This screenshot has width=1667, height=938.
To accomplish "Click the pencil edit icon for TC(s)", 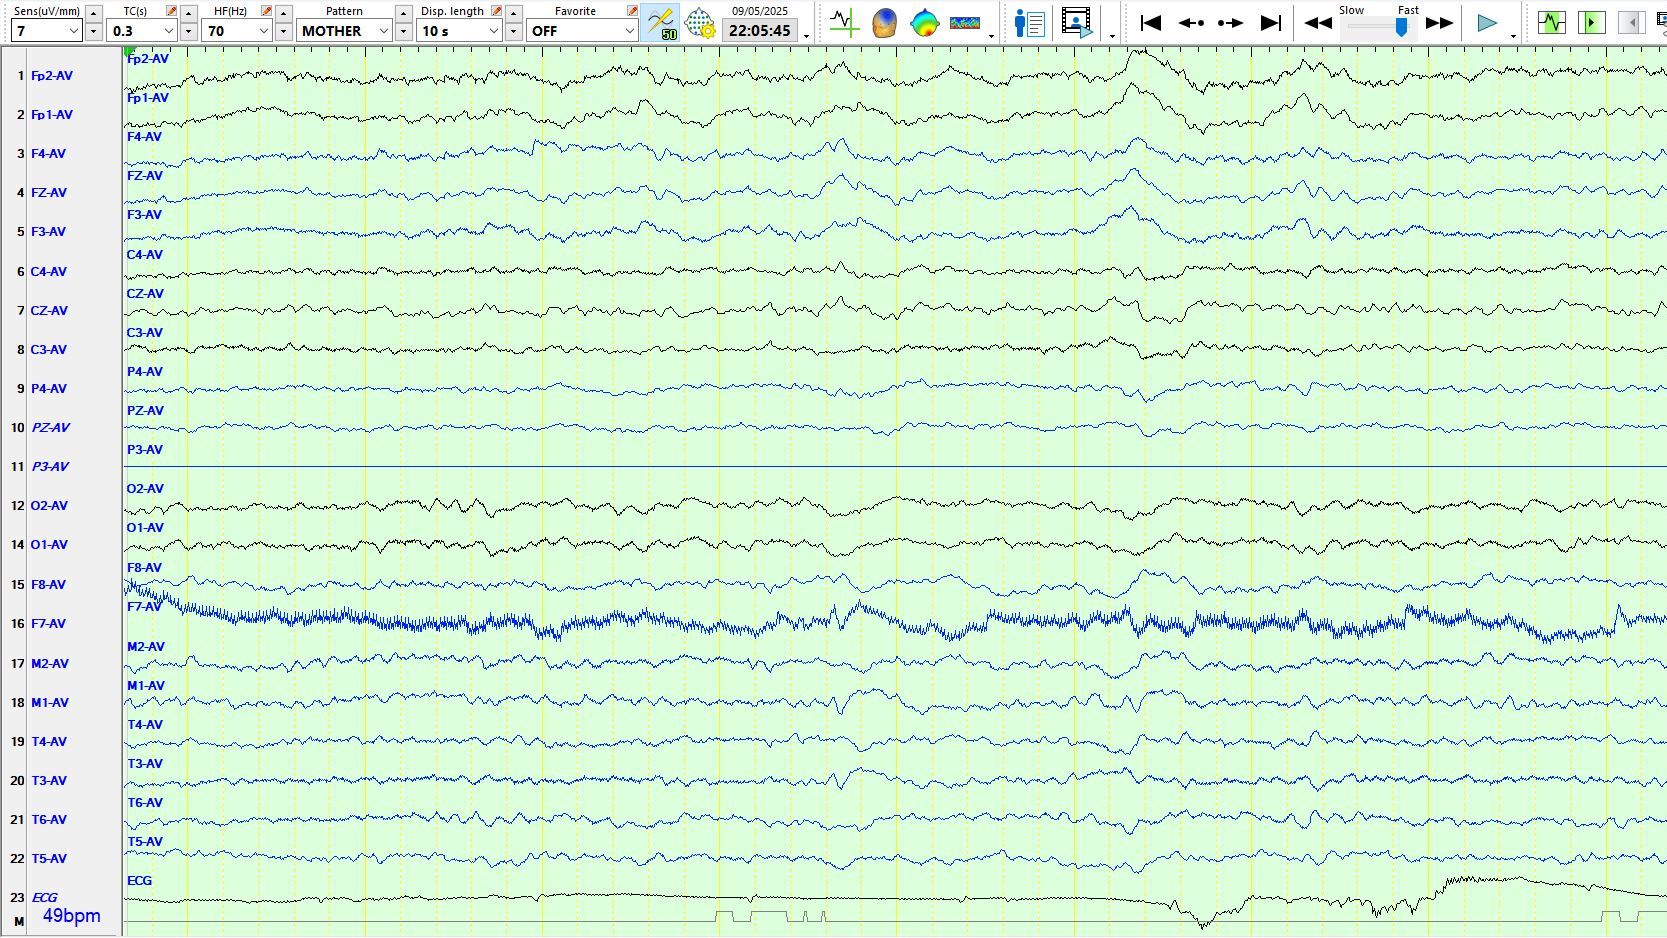I will [x=171, y=11].
